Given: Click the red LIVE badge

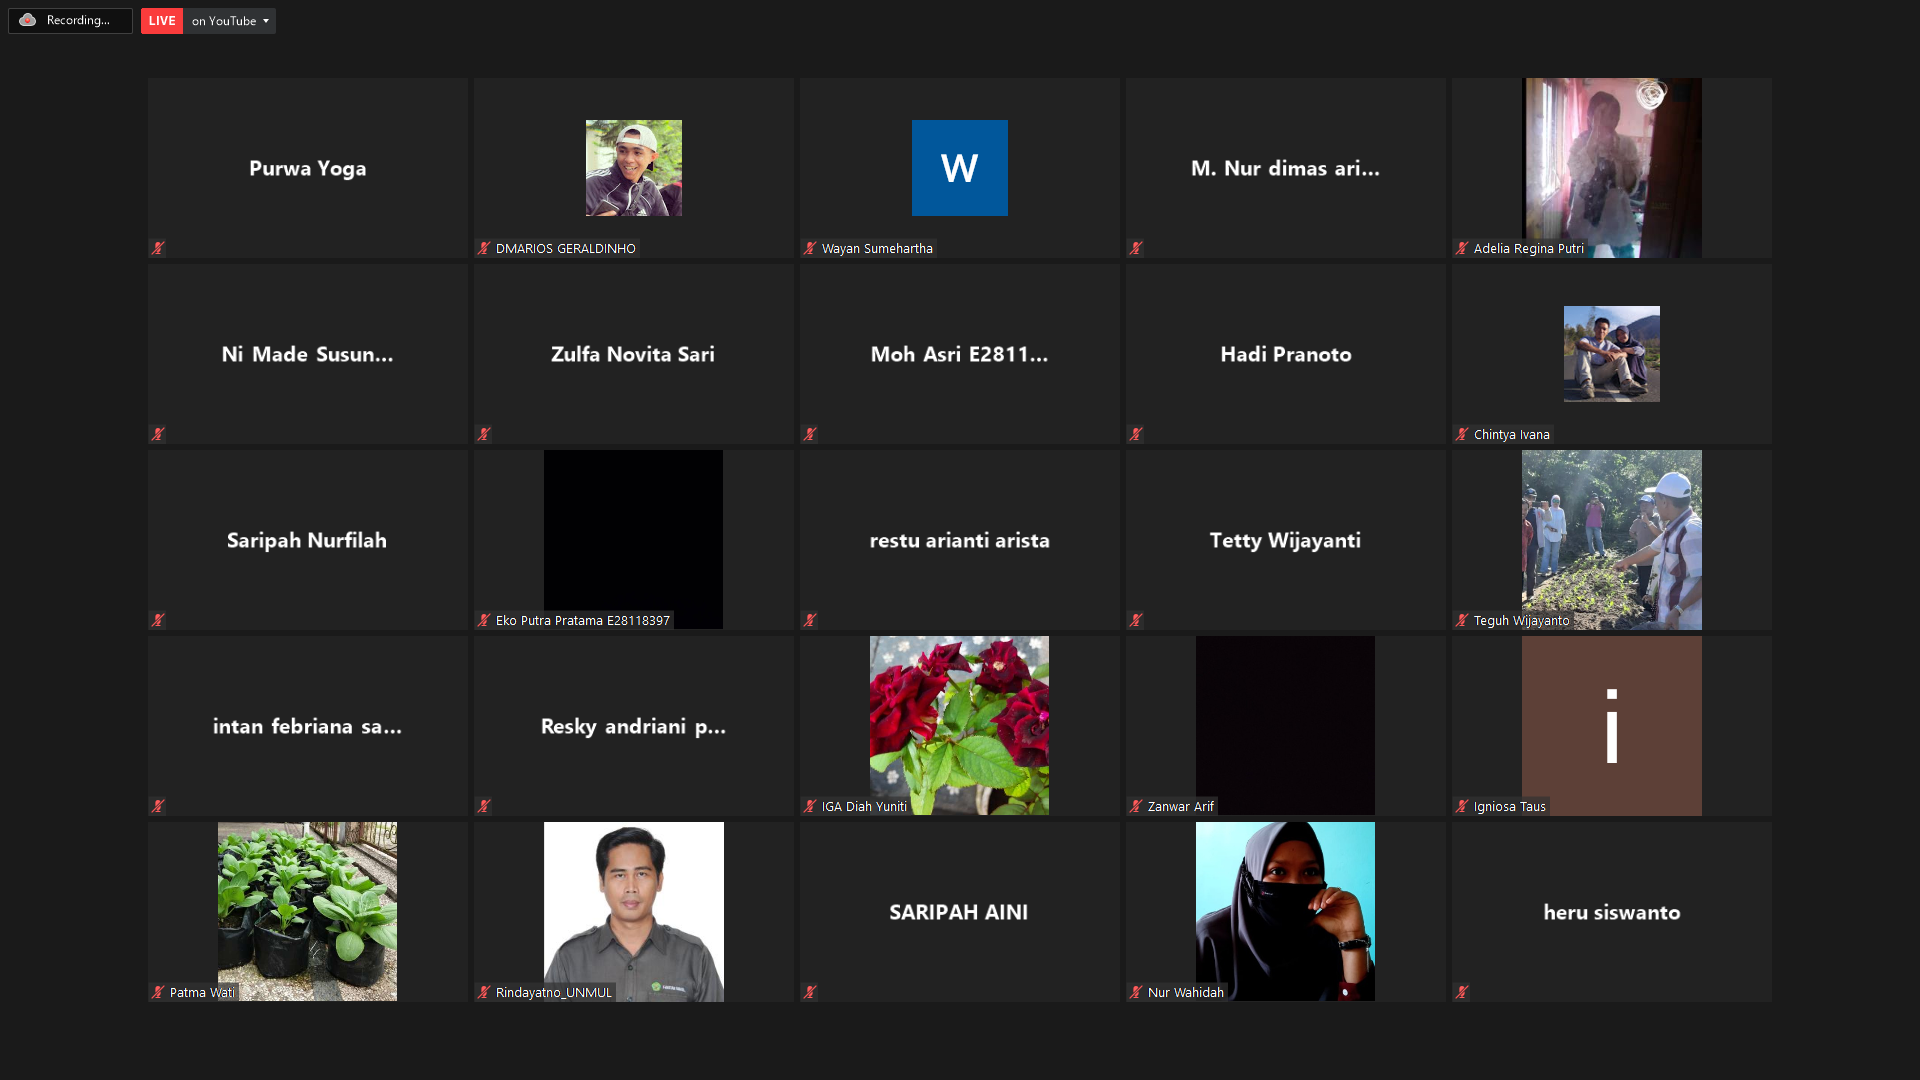Looking at the screenshot, I should coord(162,21).
